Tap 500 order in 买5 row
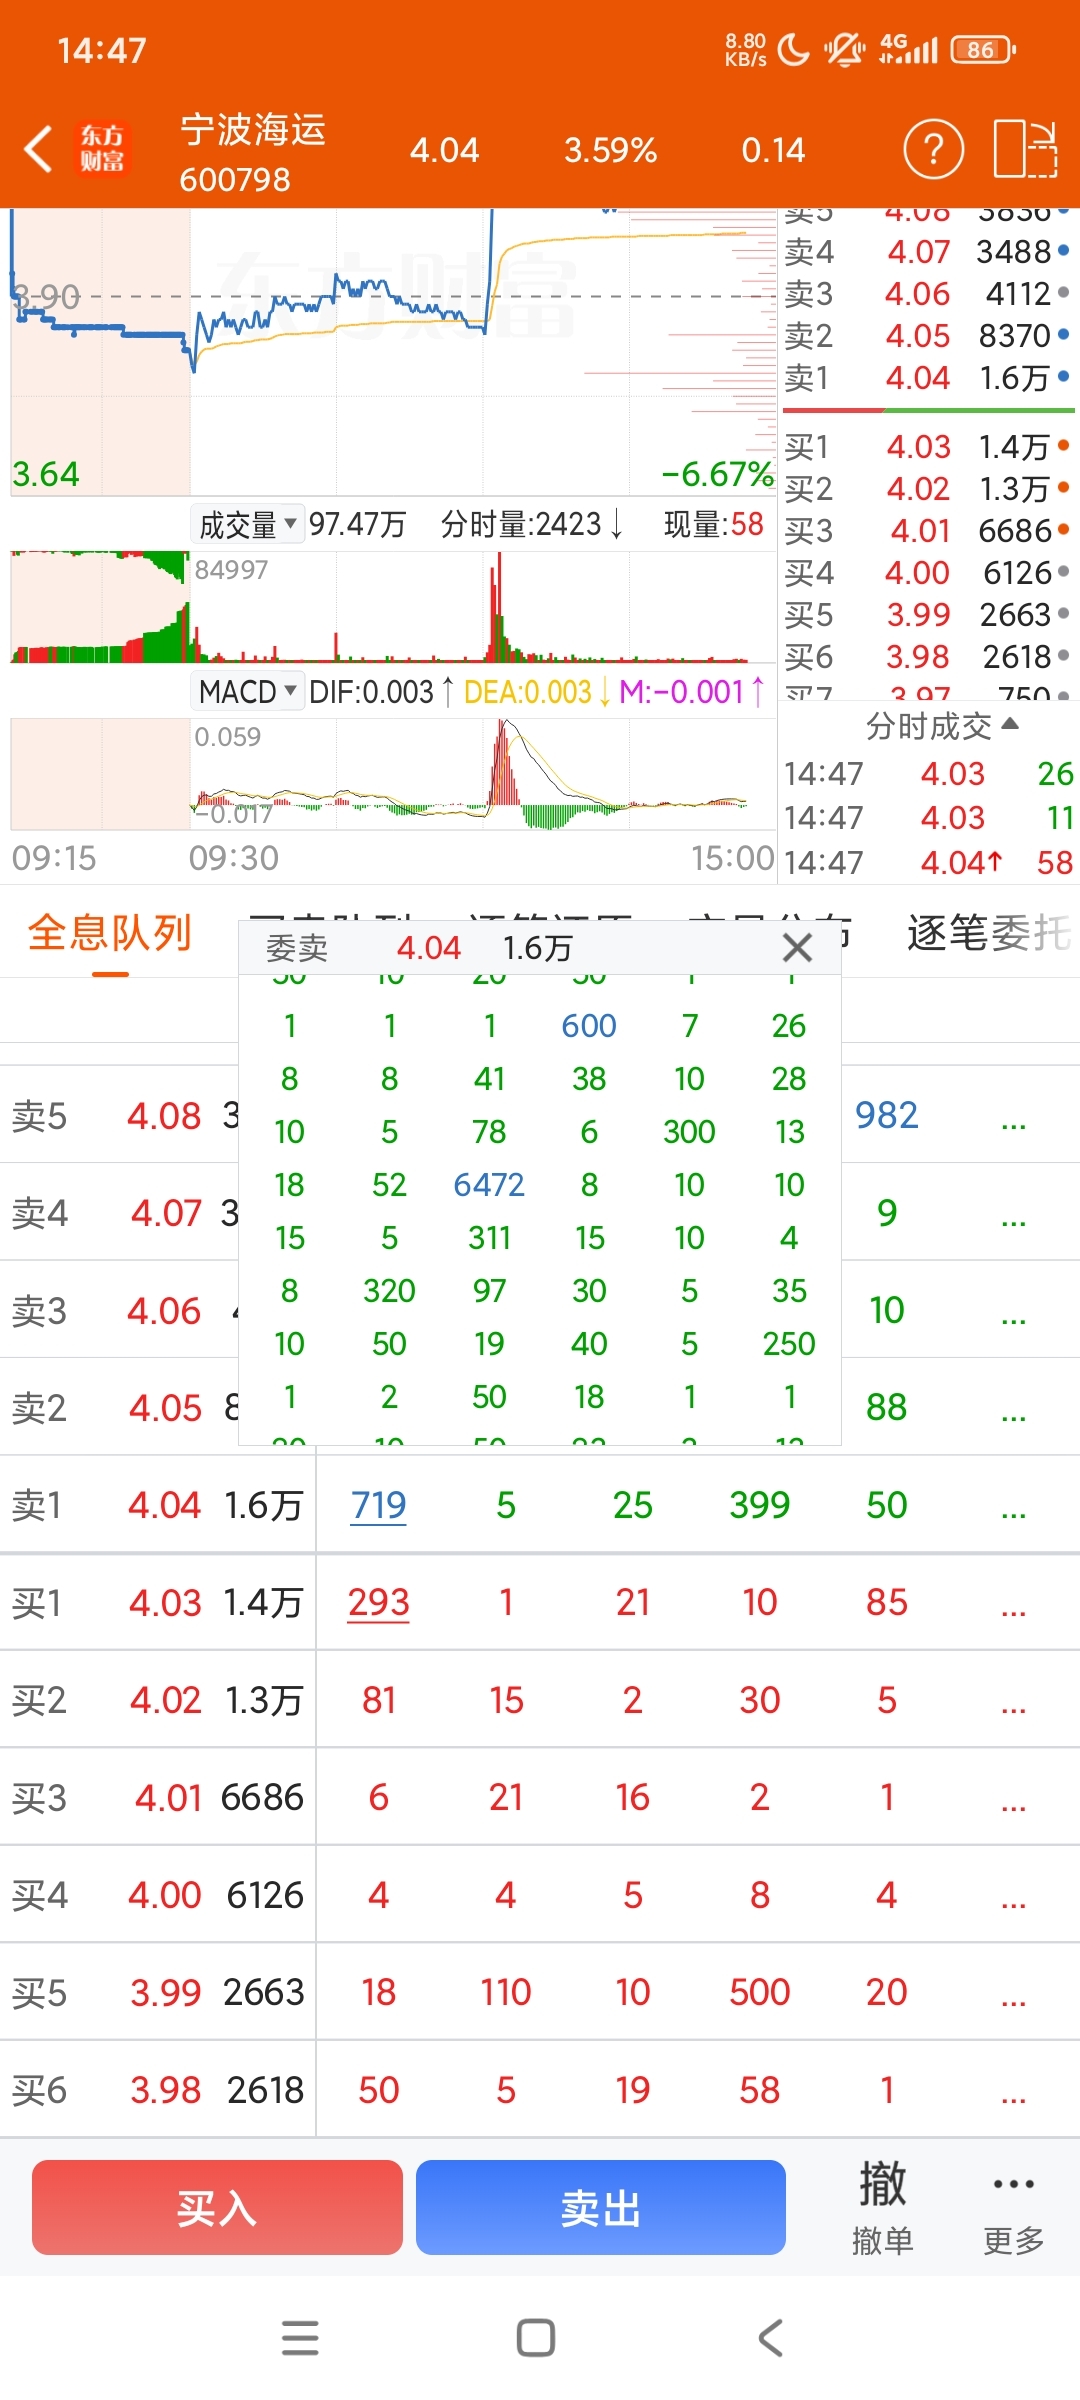 [759, 1992]
